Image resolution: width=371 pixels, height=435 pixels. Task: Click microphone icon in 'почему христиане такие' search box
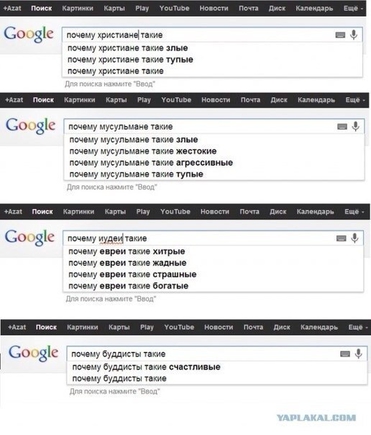point(354,35)
